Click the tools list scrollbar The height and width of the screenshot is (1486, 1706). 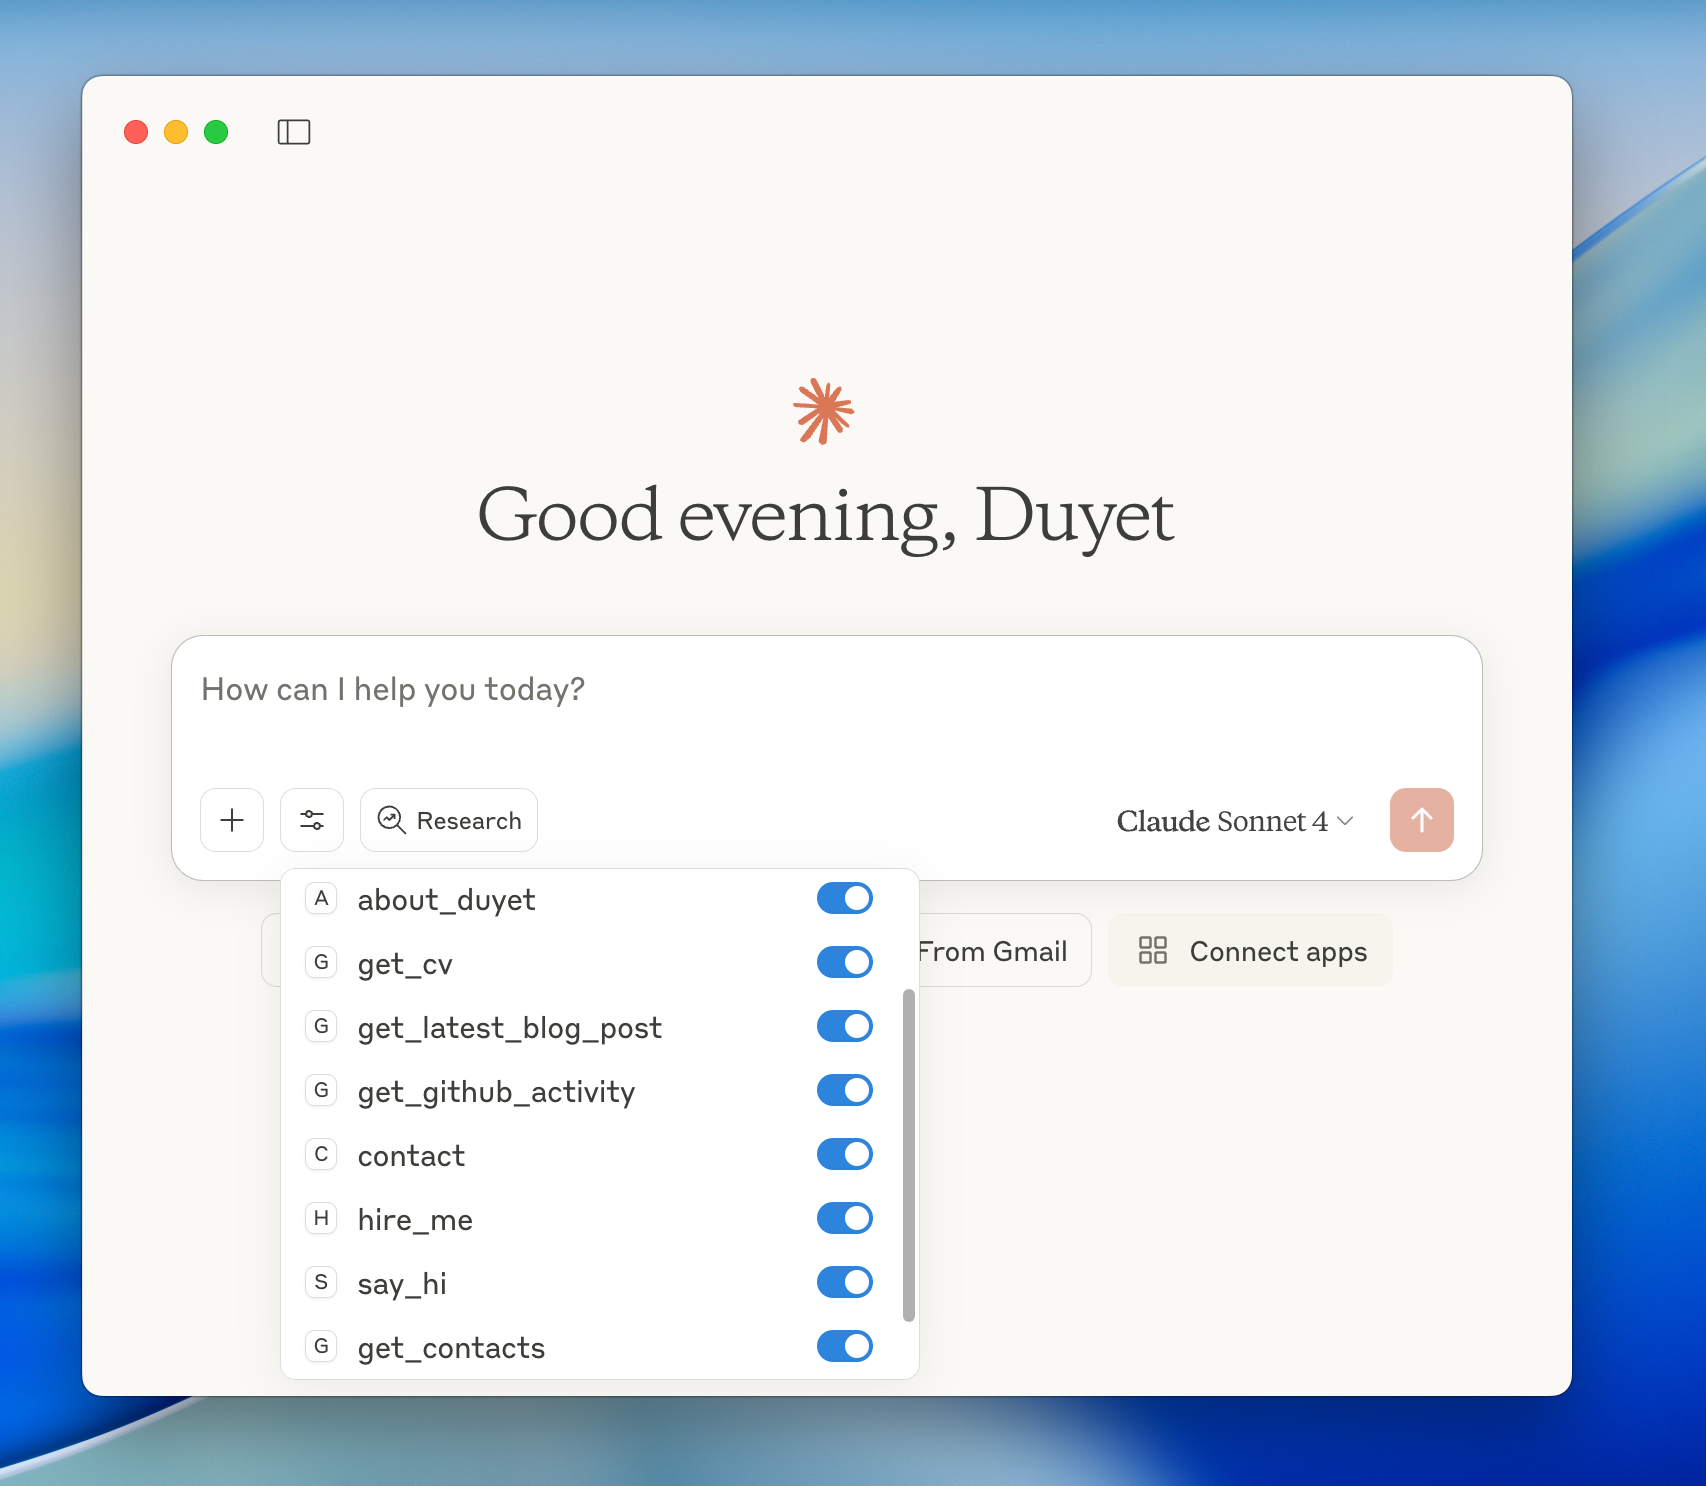[x=908, y=1155]
